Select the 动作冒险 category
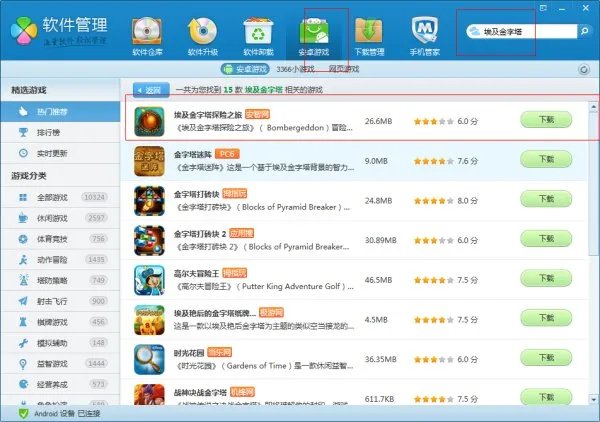The width and height of the screenshot is (600, 422). 60,260
